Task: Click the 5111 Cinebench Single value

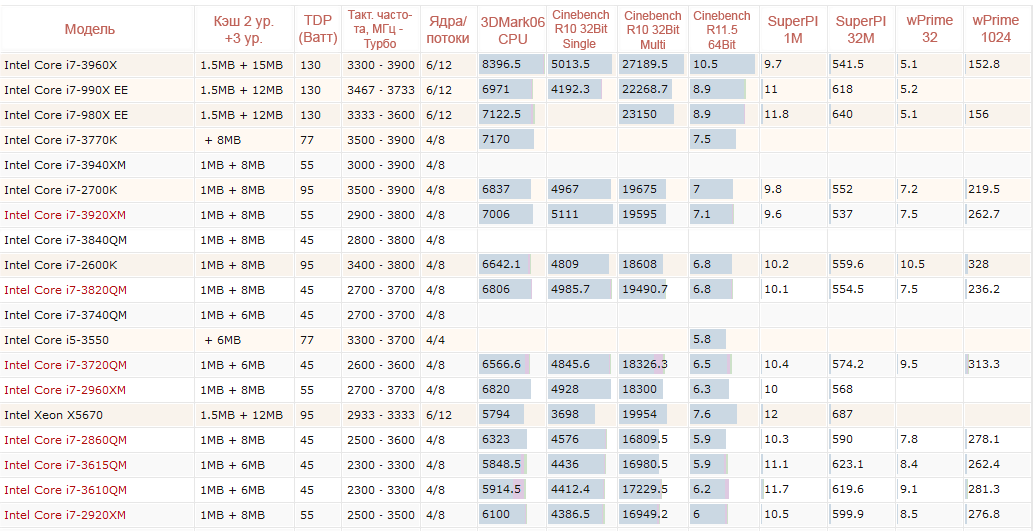Action: [x=565, y=215]
